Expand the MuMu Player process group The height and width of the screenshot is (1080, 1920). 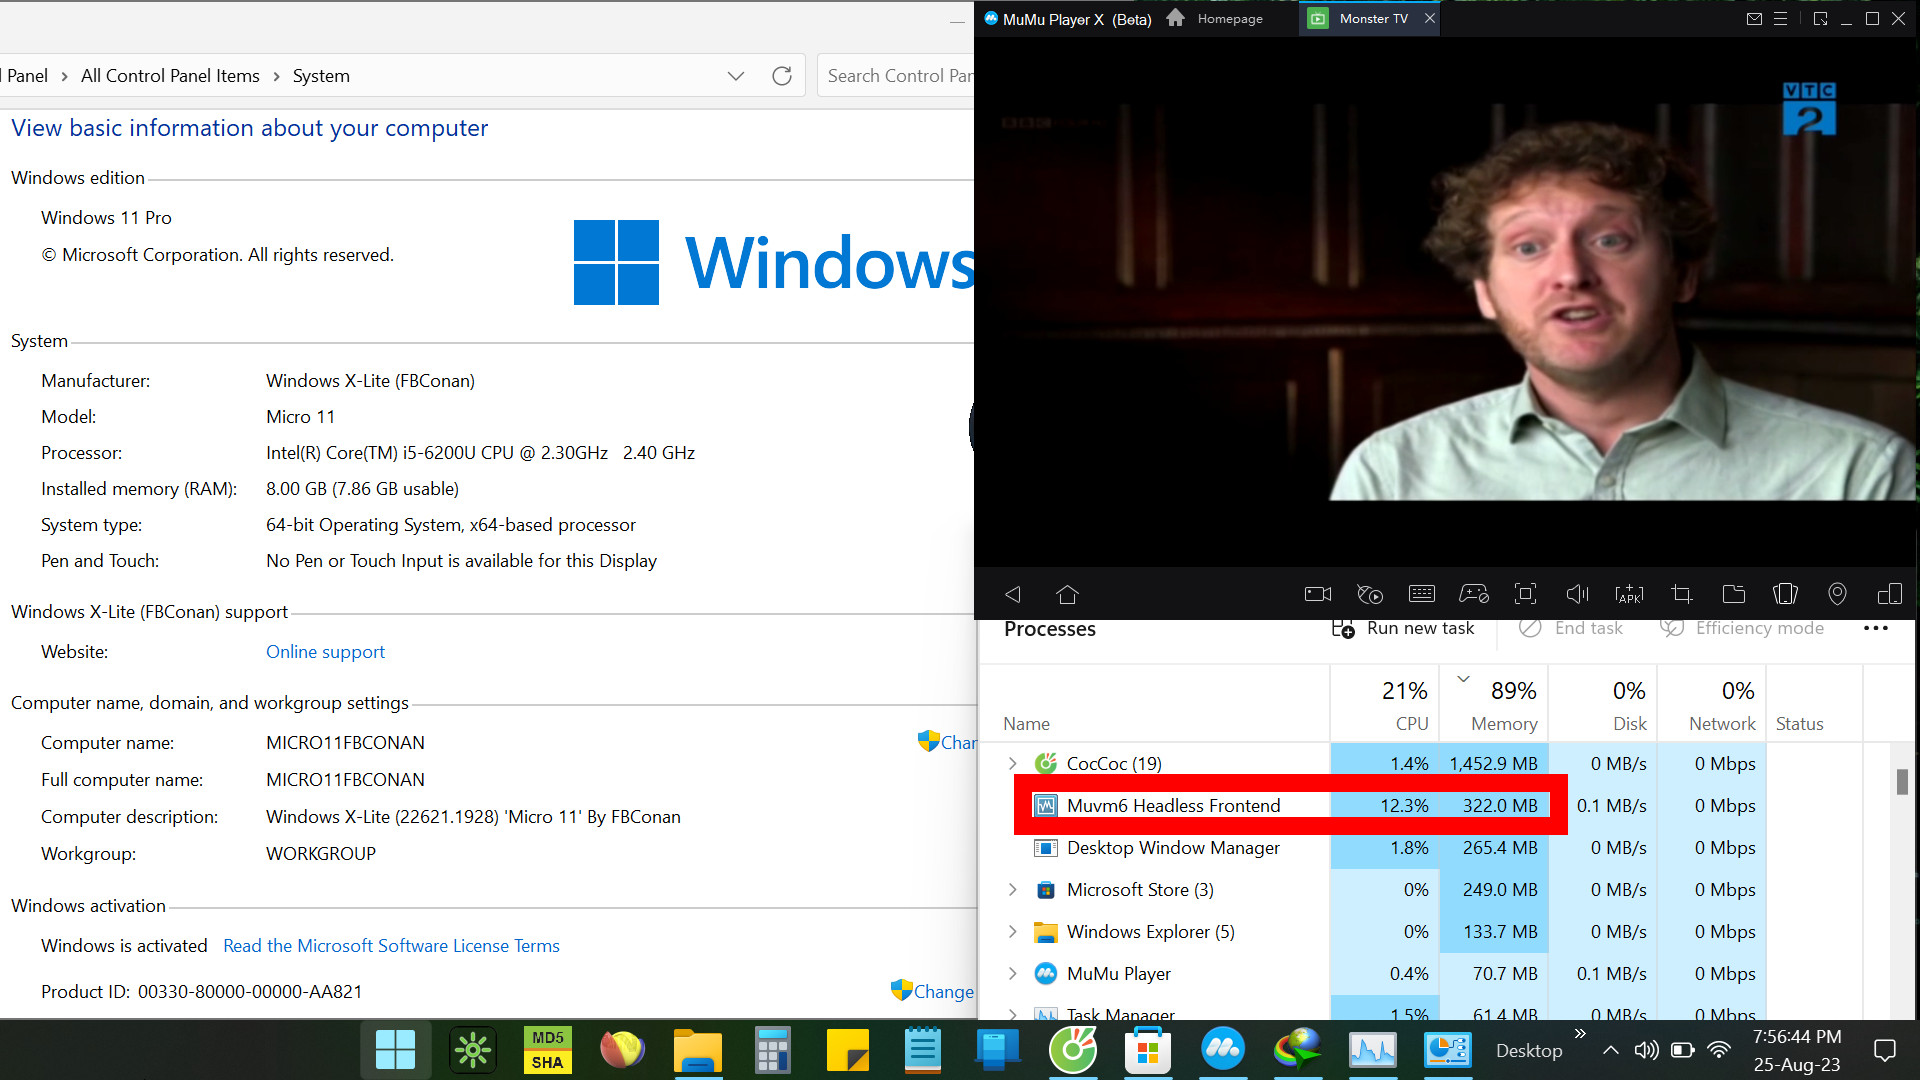coord(1012,974)
